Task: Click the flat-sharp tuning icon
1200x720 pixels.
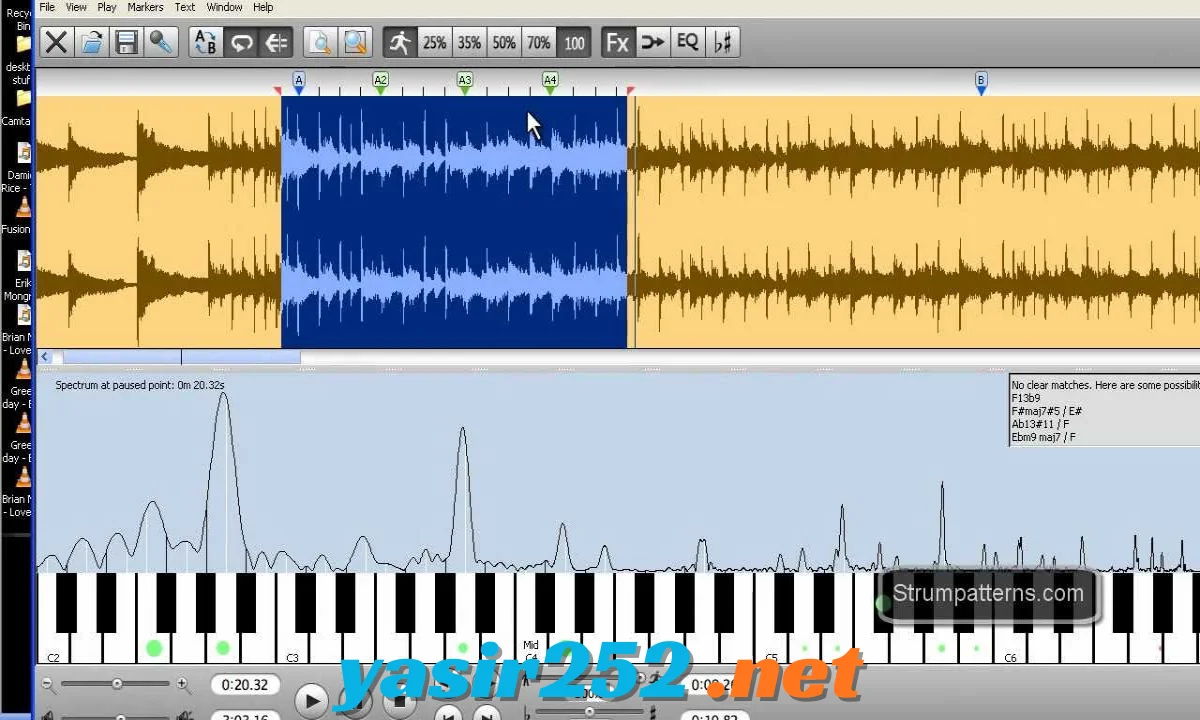Action: pos(722,42)
